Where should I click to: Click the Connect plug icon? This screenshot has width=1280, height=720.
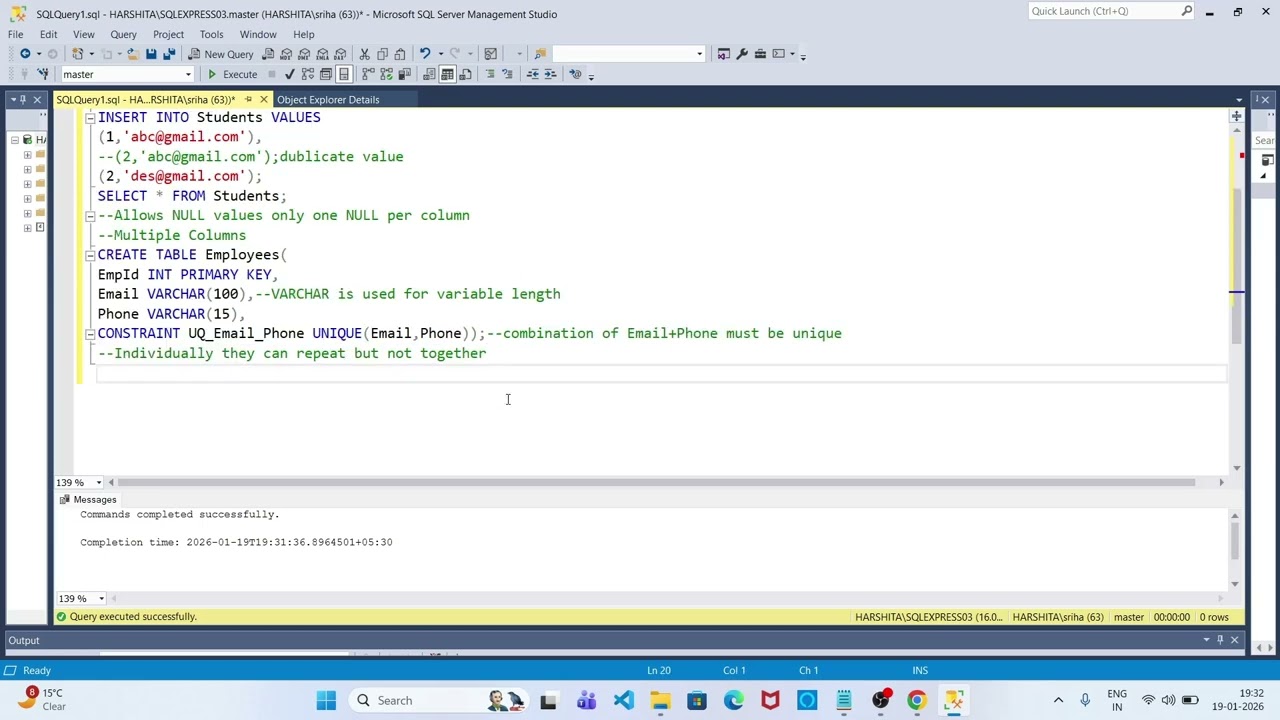(x=24, y=74)
